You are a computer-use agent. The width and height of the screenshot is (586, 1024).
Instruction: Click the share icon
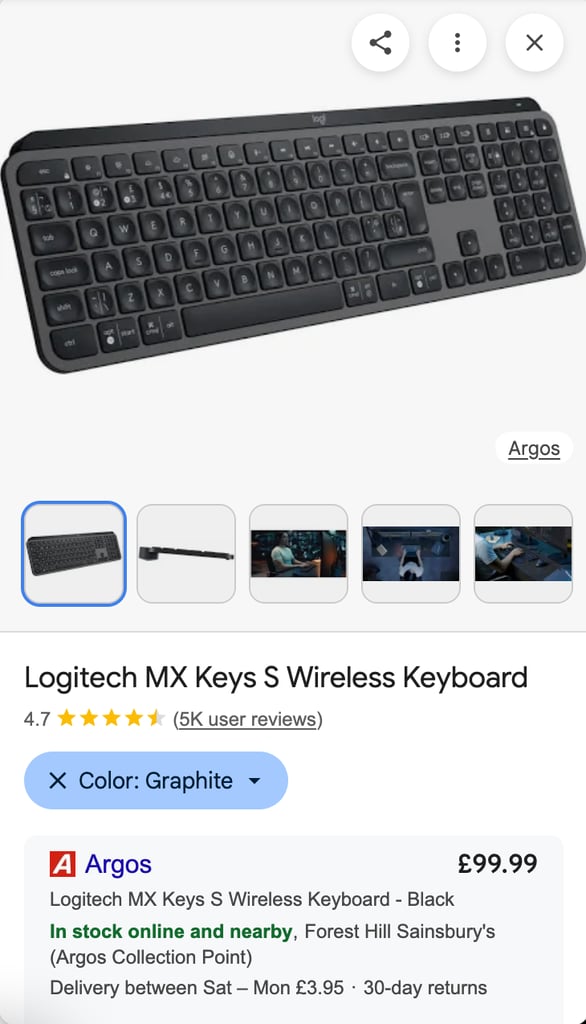(x=380, y=42)
